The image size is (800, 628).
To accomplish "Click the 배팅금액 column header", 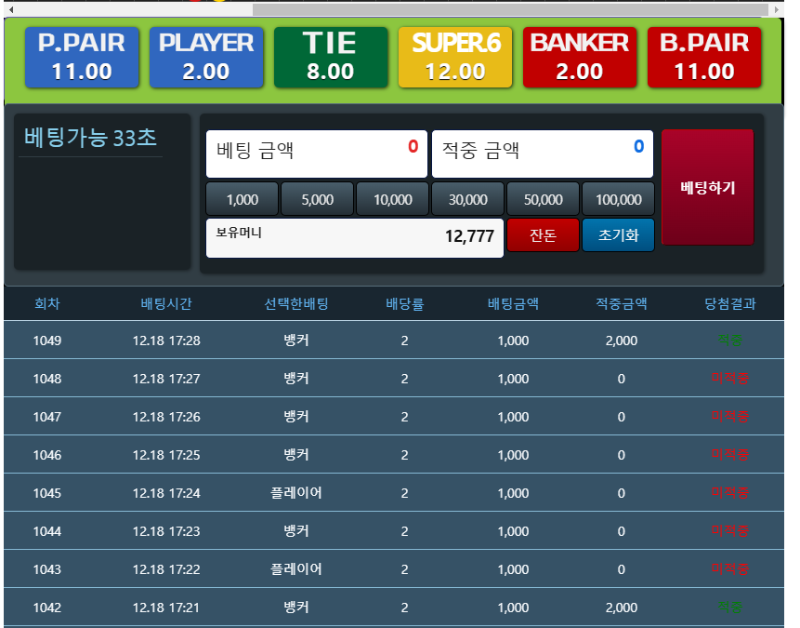I will pos(513,304).
